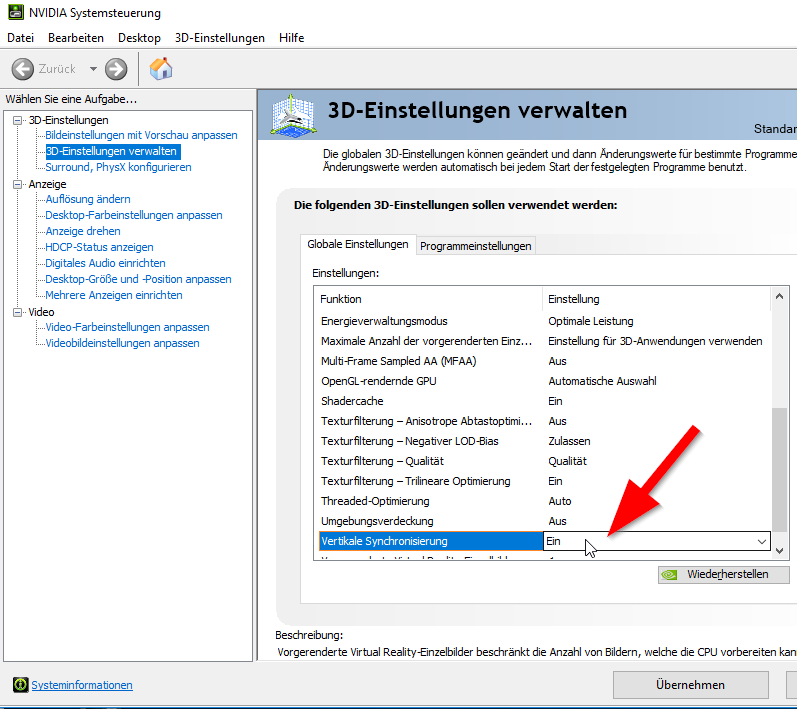Open the 3D-Einstellungen menu
The width and height of the screenshot is (797, 709).
click(x=220, y=38)
